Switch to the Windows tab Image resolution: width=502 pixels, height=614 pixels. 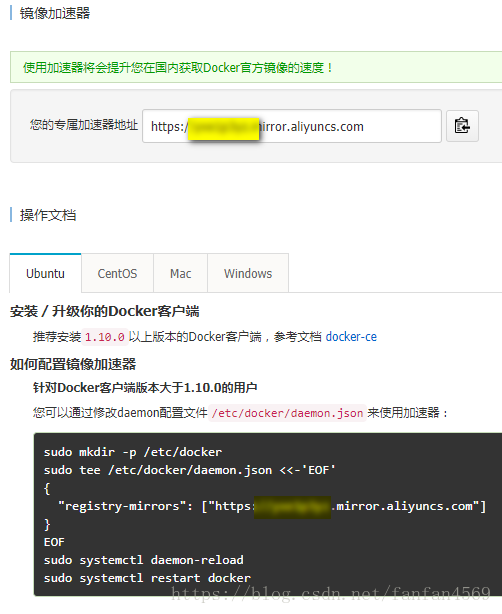248,273
